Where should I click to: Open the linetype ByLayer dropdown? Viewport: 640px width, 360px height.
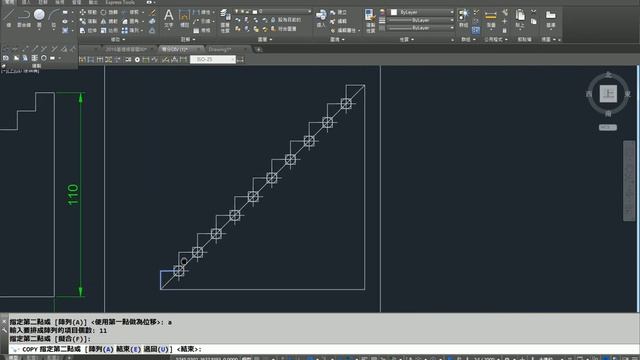420,28
